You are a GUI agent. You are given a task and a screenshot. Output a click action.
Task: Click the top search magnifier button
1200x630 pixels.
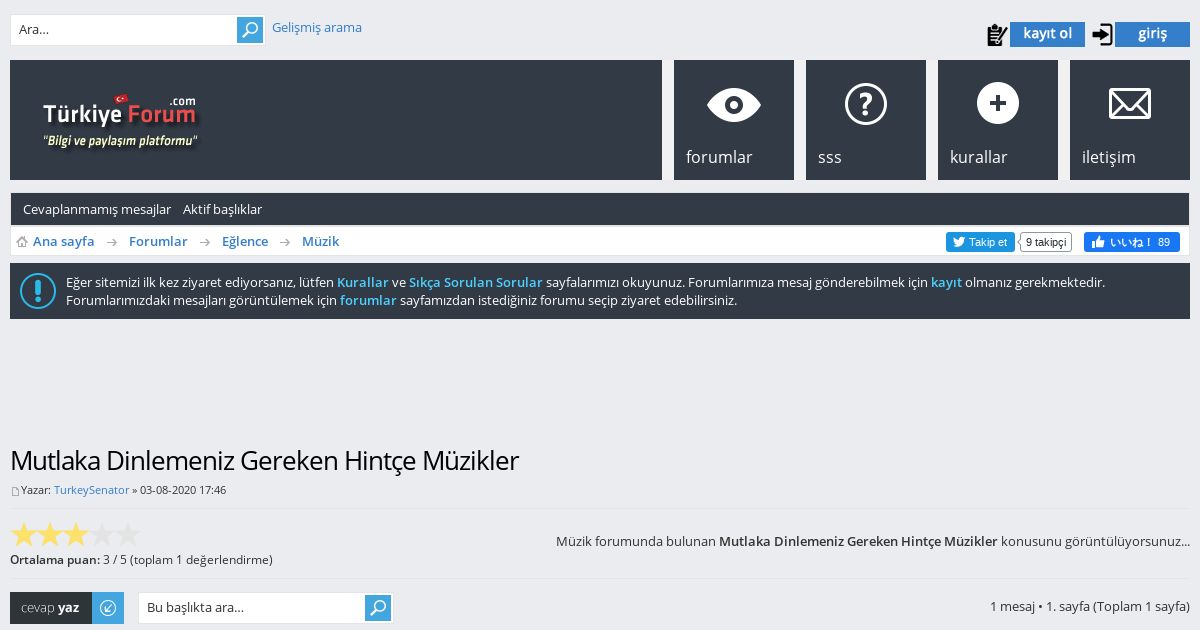[x=250, y=30]
